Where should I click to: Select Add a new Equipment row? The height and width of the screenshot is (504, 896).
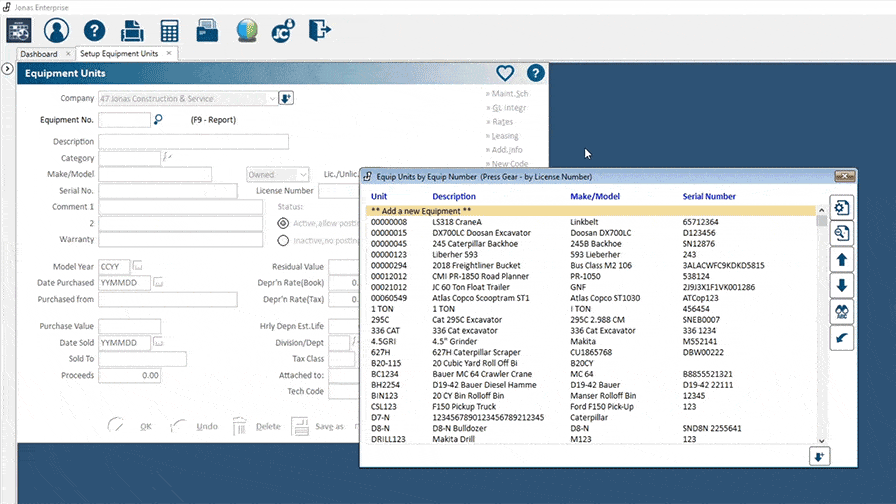pyautogui.click(x=591, y=211)
